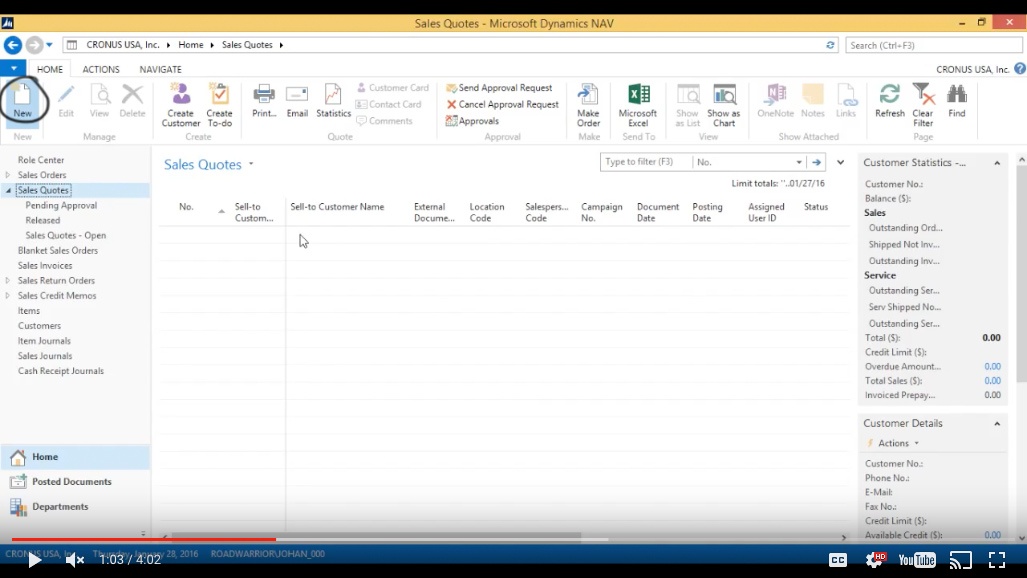1027x578 pixels.
Task: Expand Sales Credit Memos node
Action: [8, 296]
